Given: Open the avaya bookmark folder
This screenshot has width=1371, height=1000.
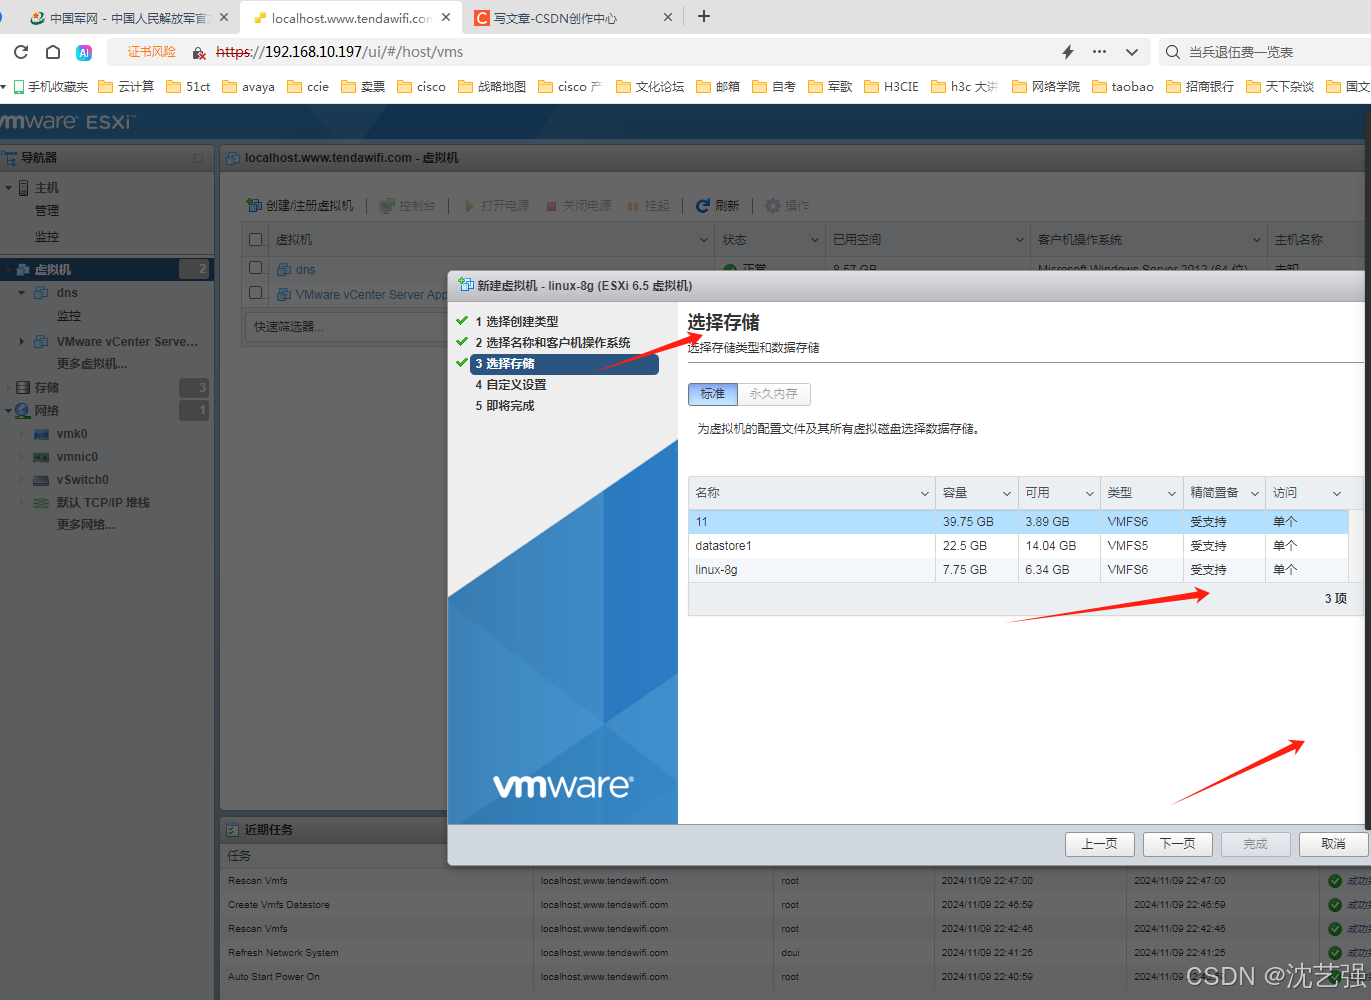Looking at the screenshot, I should point(248,87).
